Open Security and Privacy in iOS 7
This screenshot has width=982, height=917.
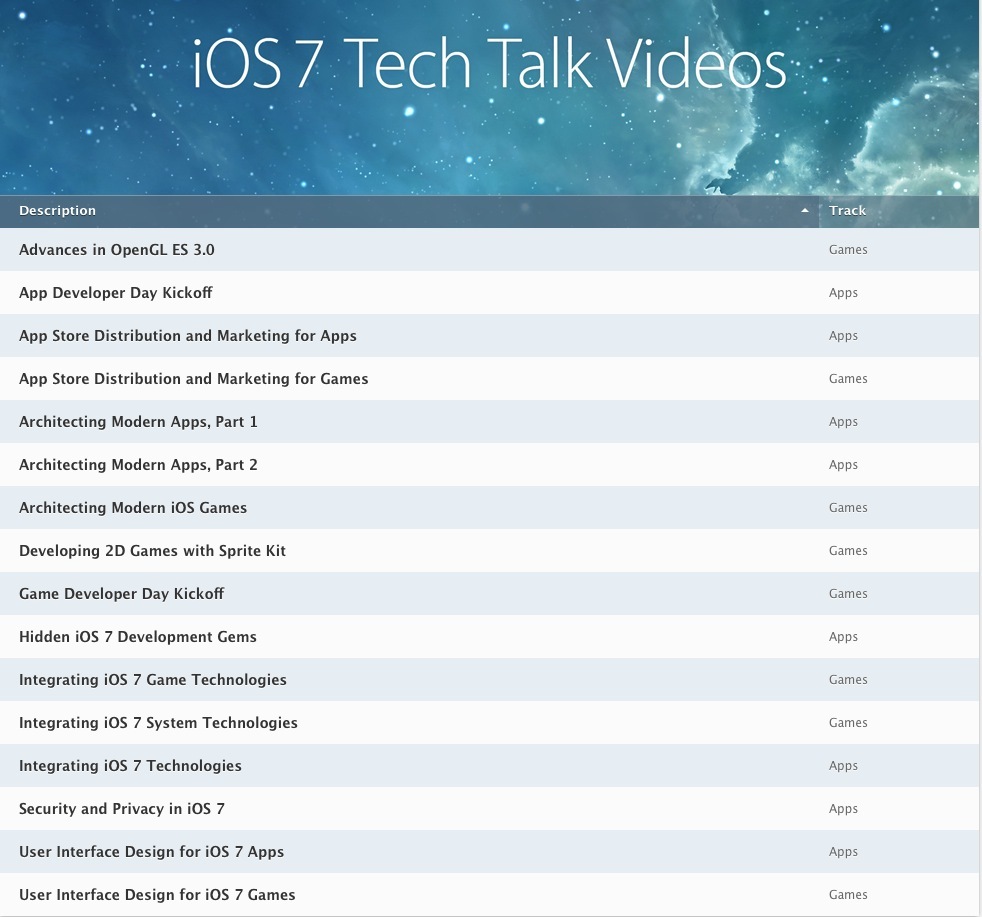121,809
